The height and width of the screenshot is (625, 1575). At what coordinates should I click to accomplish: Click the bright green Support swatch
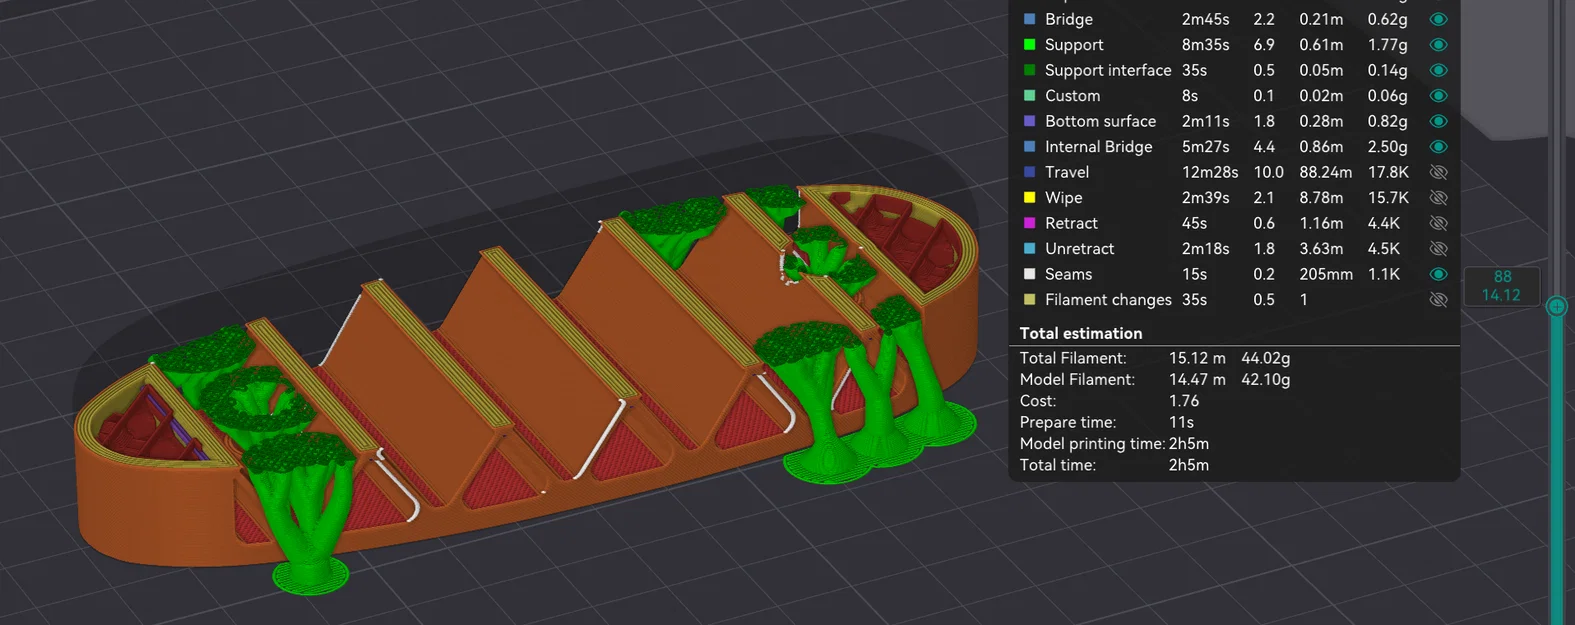[1029, 45]
